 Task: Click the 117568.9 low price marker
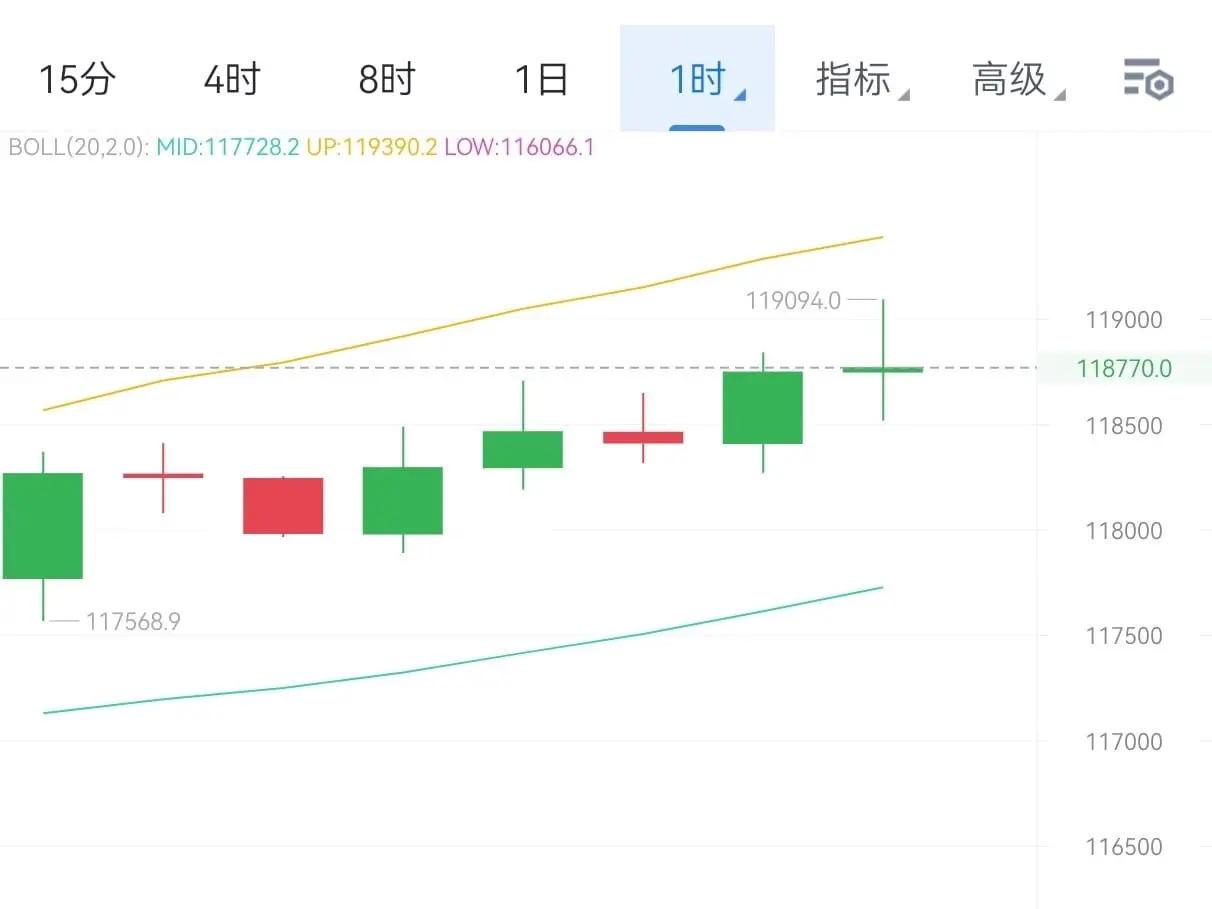[133, 622]
